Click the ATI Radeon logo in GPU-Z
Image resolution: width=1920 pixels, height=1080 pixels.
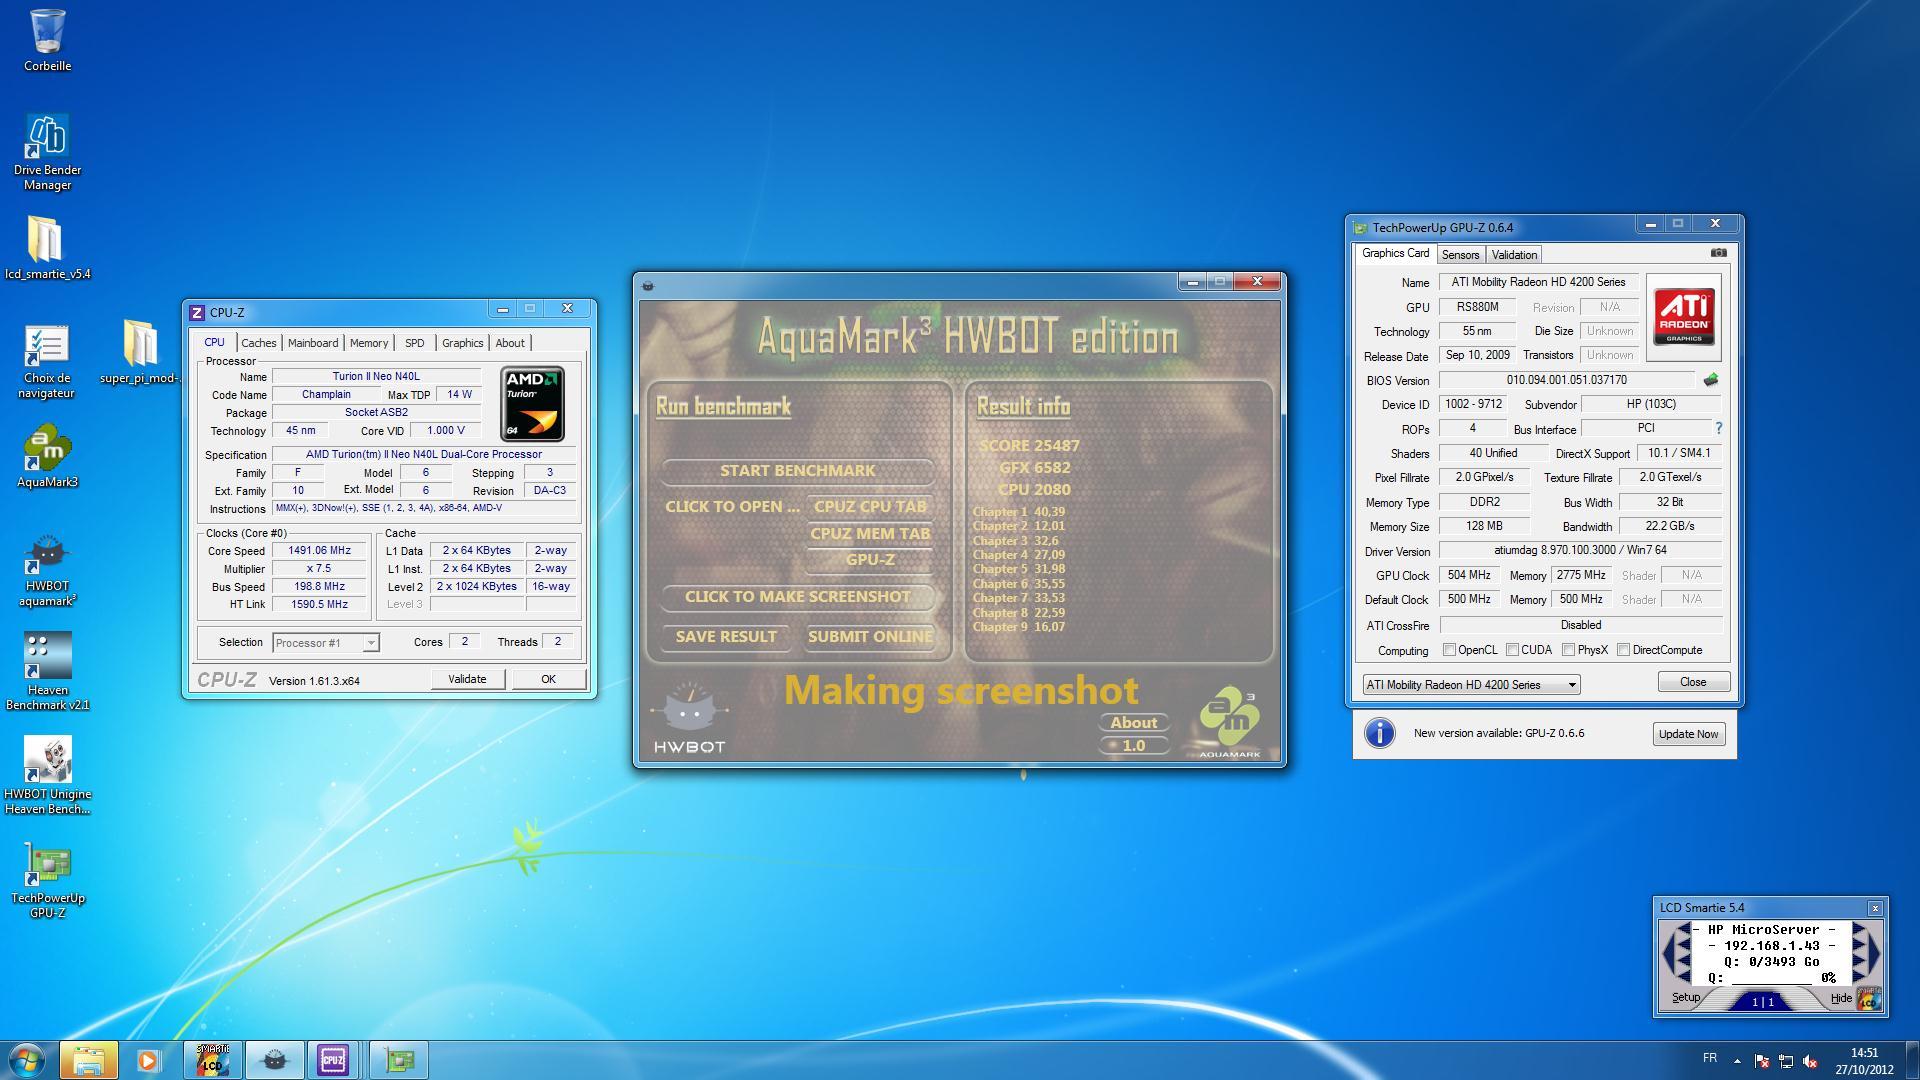[x=1683, y=317]
